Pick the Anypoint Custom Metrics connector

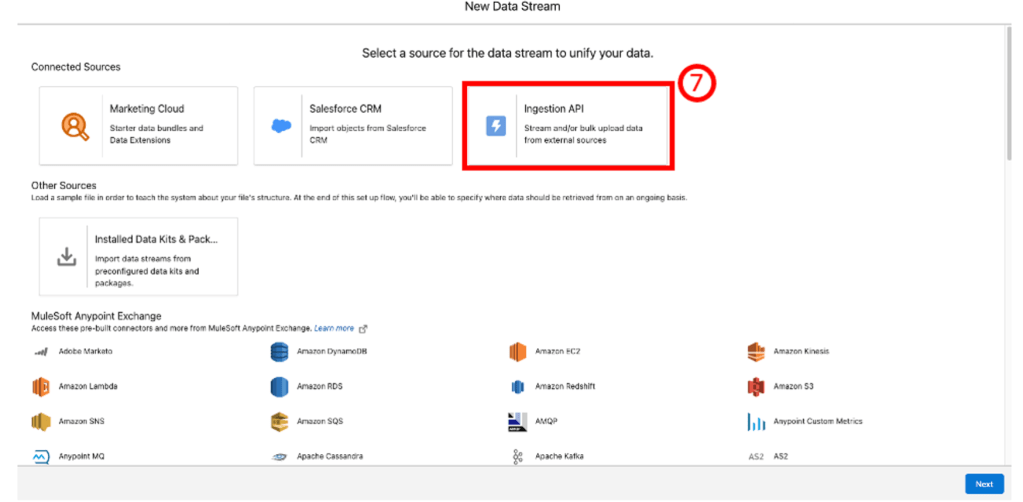[x=817, y=421]
